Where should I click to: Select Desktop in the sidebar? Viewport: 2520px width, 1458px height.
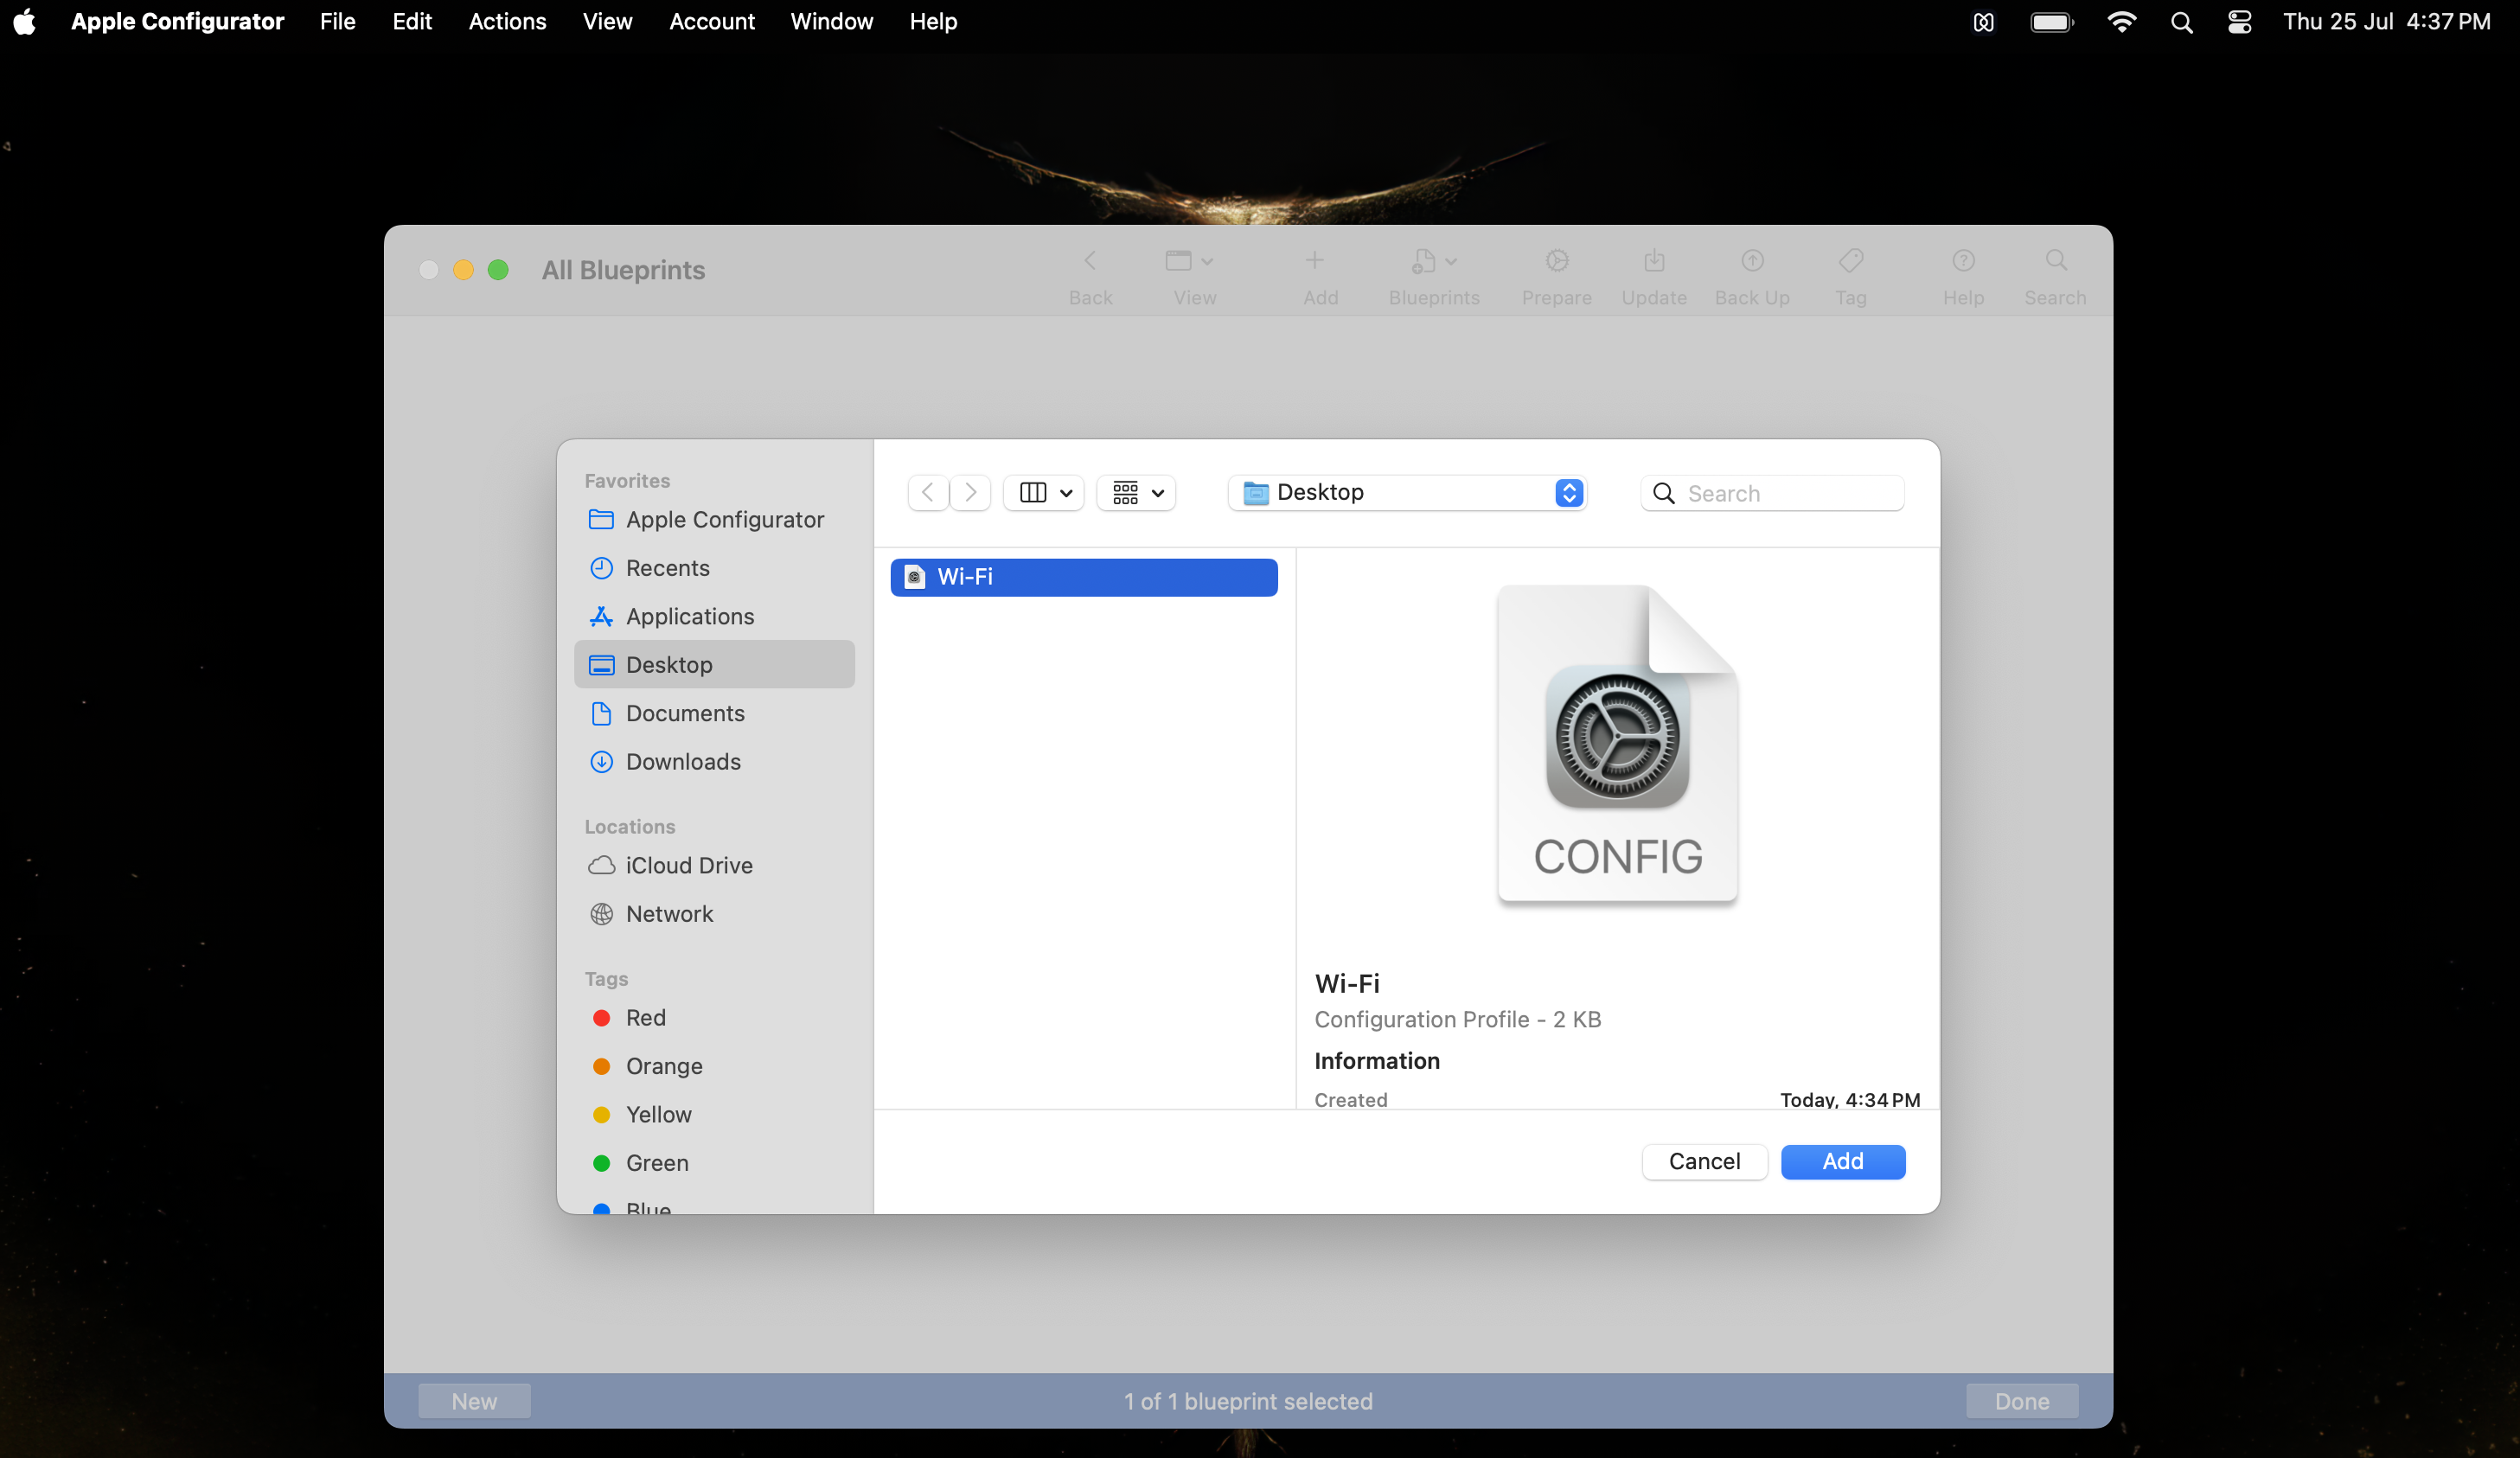pyautogui.click(x=714, y=665)
